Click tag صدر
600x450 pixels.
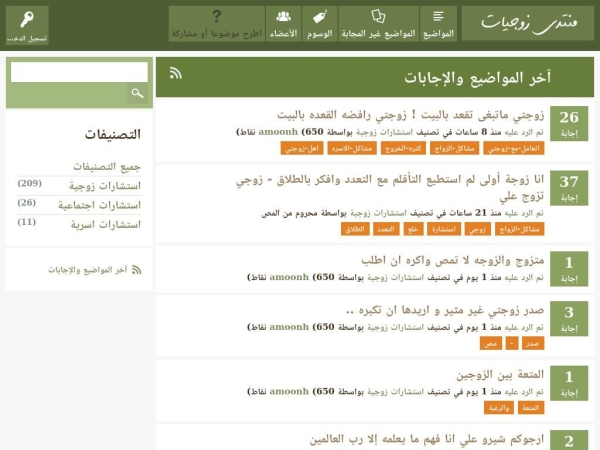click(x=533, y=343)
